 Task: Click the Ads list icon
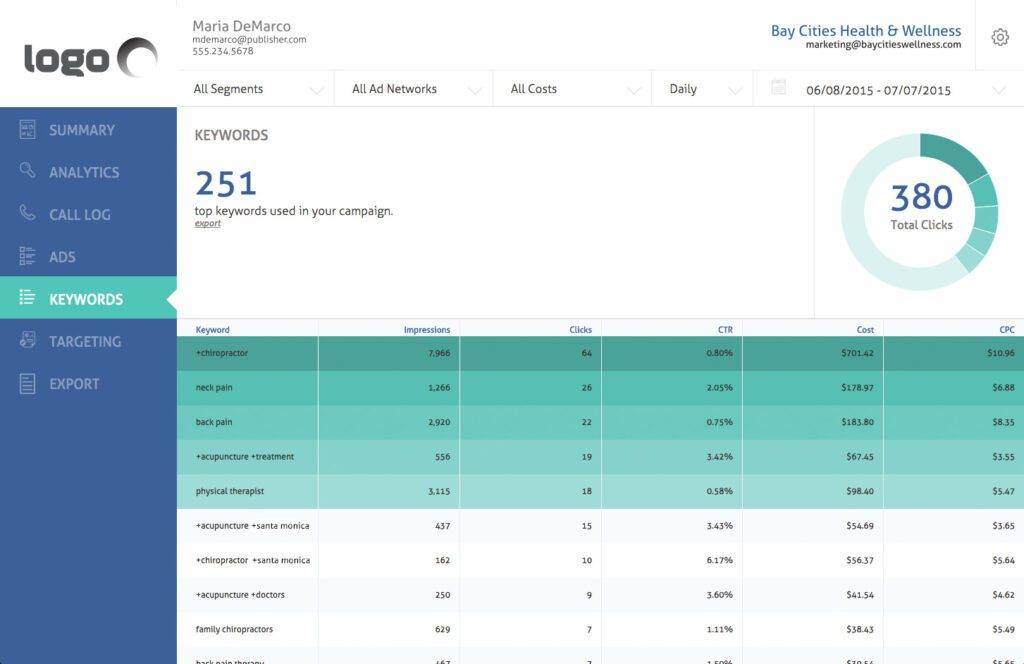27,256
